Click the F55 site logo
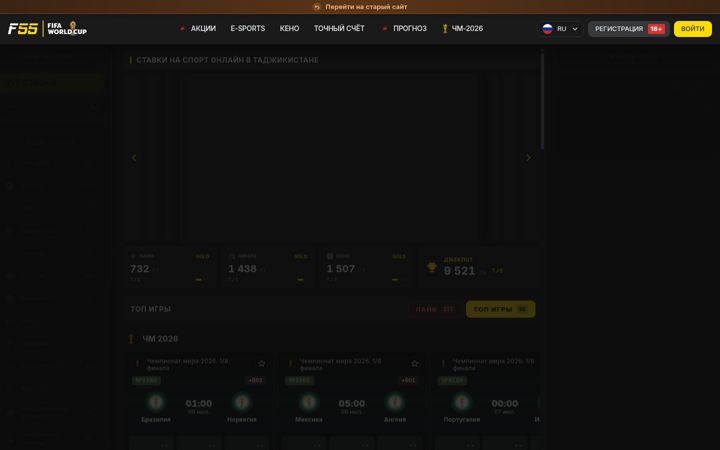 [22, 28]
